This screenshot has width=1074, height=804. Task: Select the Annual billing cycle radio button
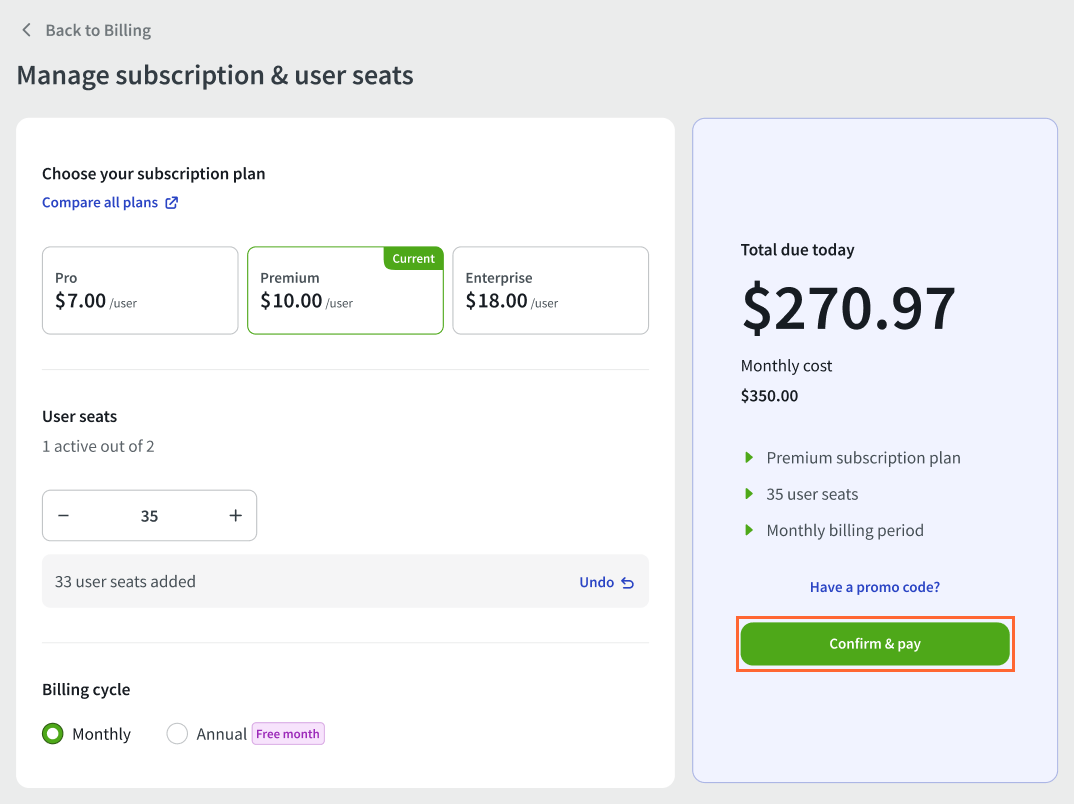click(177, 733)
